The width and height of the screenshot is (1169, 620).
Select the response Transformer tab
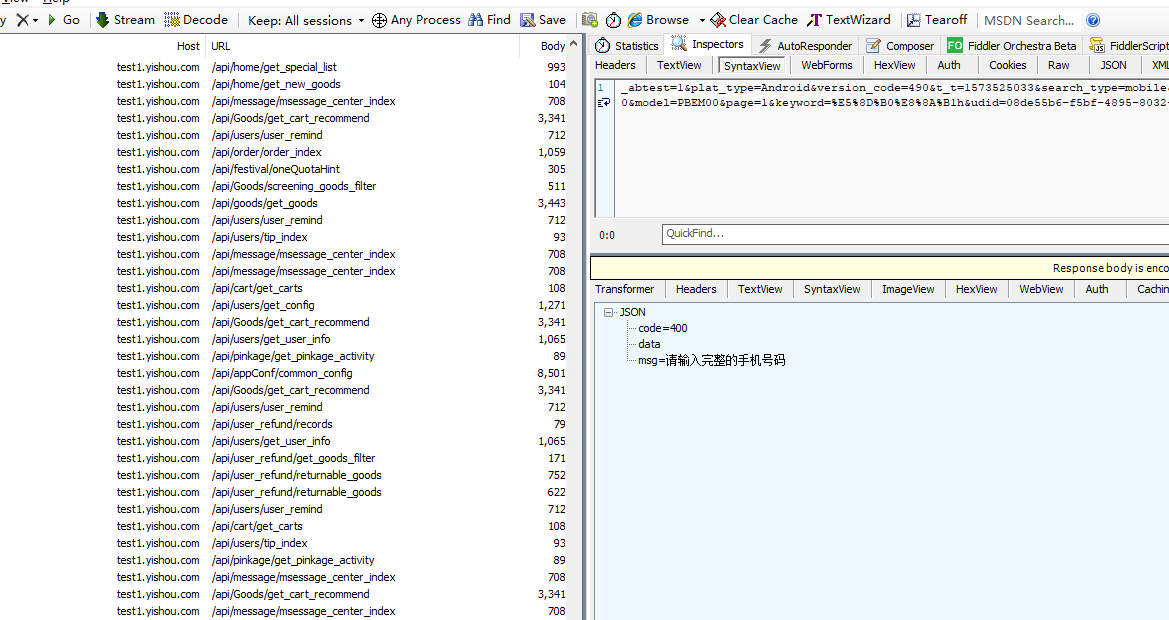point(625,289)
